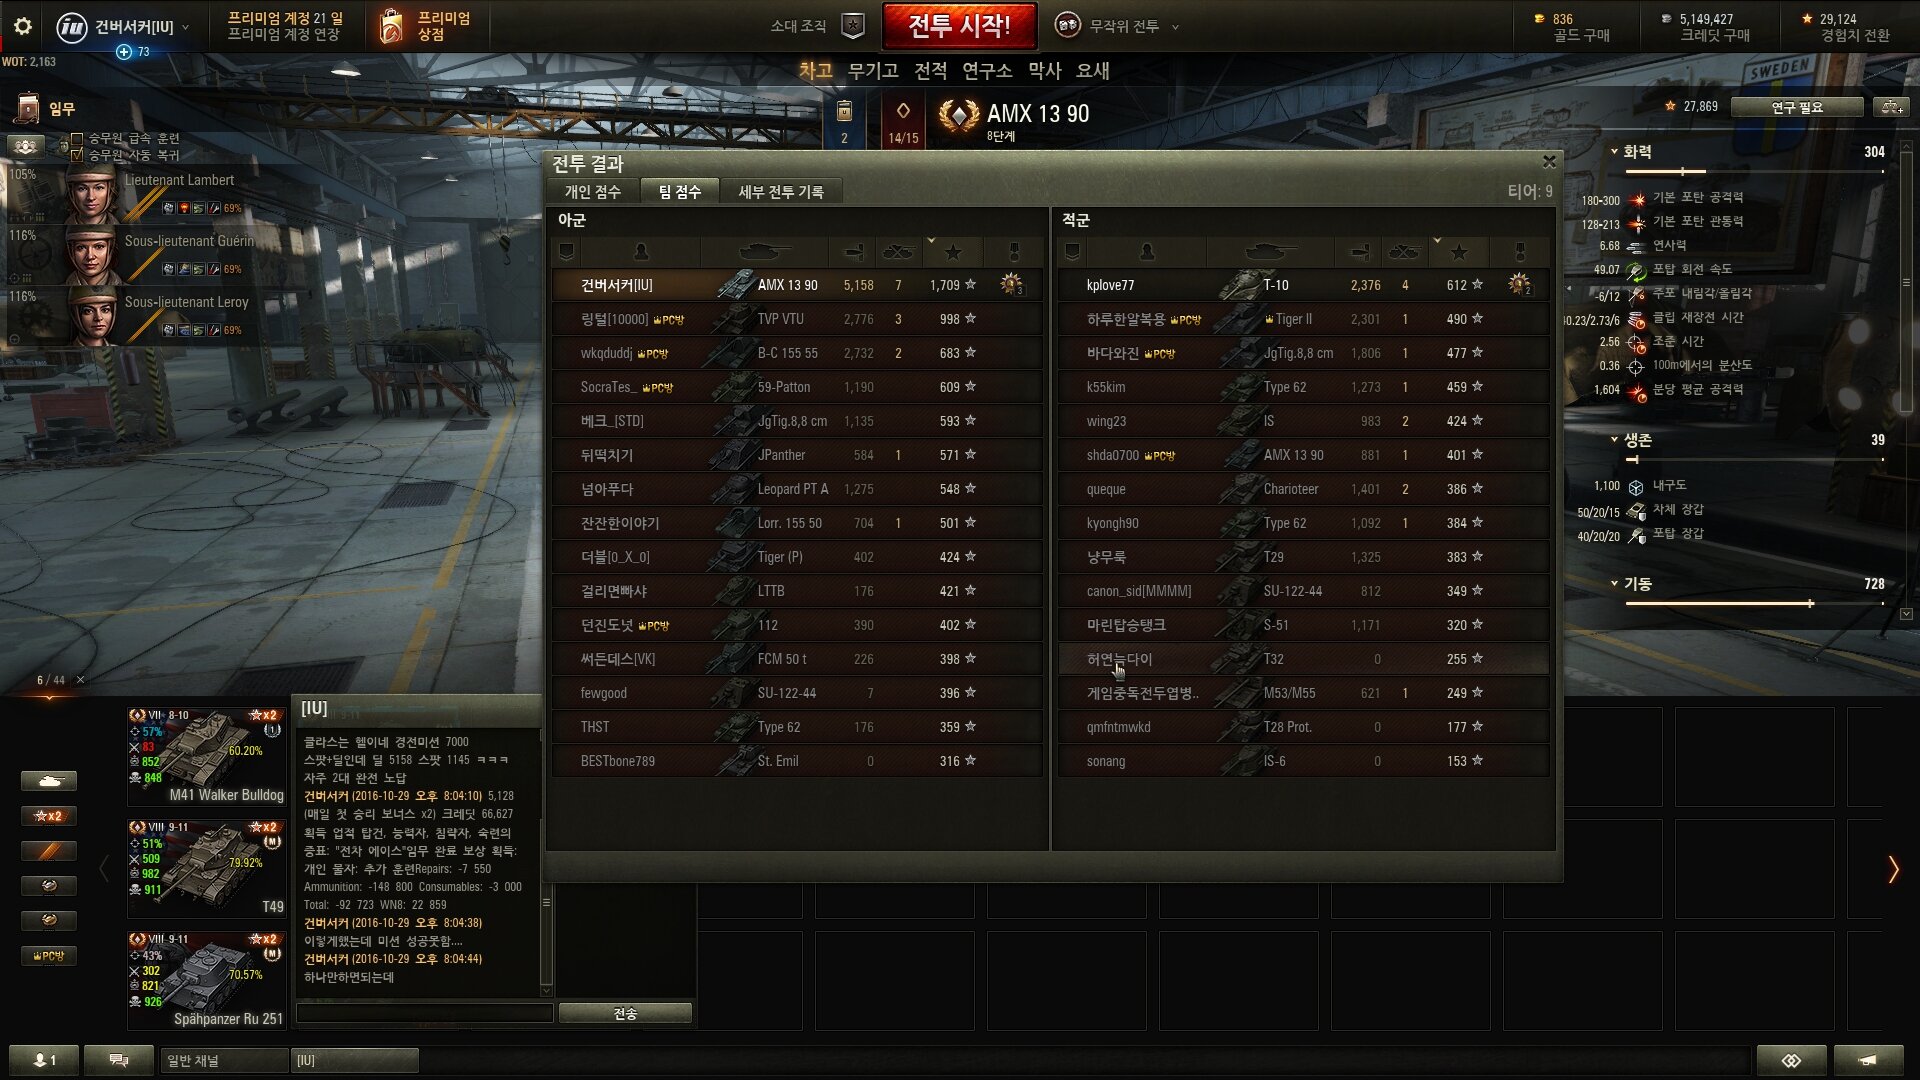Send the chat message with 전송
Image resolution: width=1920 pixels, height=1080 pixels.
tap(625, 1013)
